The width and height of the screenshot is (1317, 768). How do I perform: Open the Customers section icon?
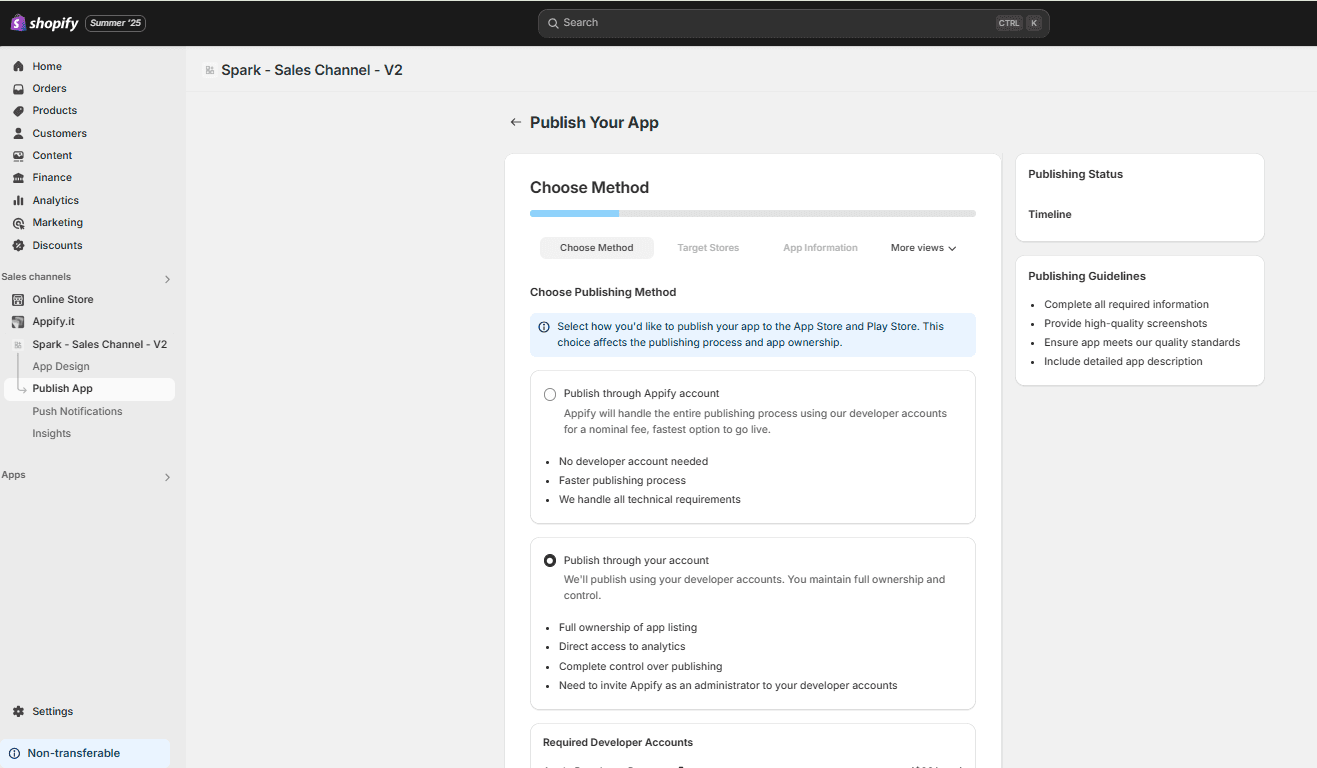pyautogui.click(x=18, y=133)
